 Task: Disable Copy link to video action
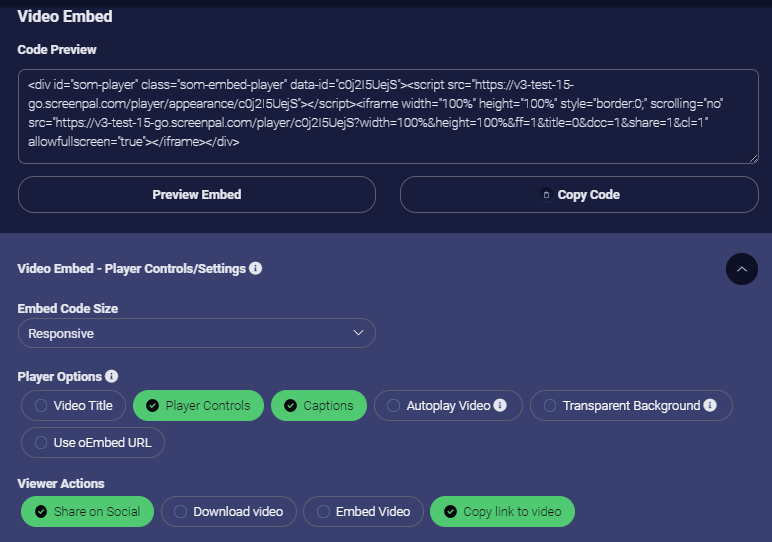[502, 511]
